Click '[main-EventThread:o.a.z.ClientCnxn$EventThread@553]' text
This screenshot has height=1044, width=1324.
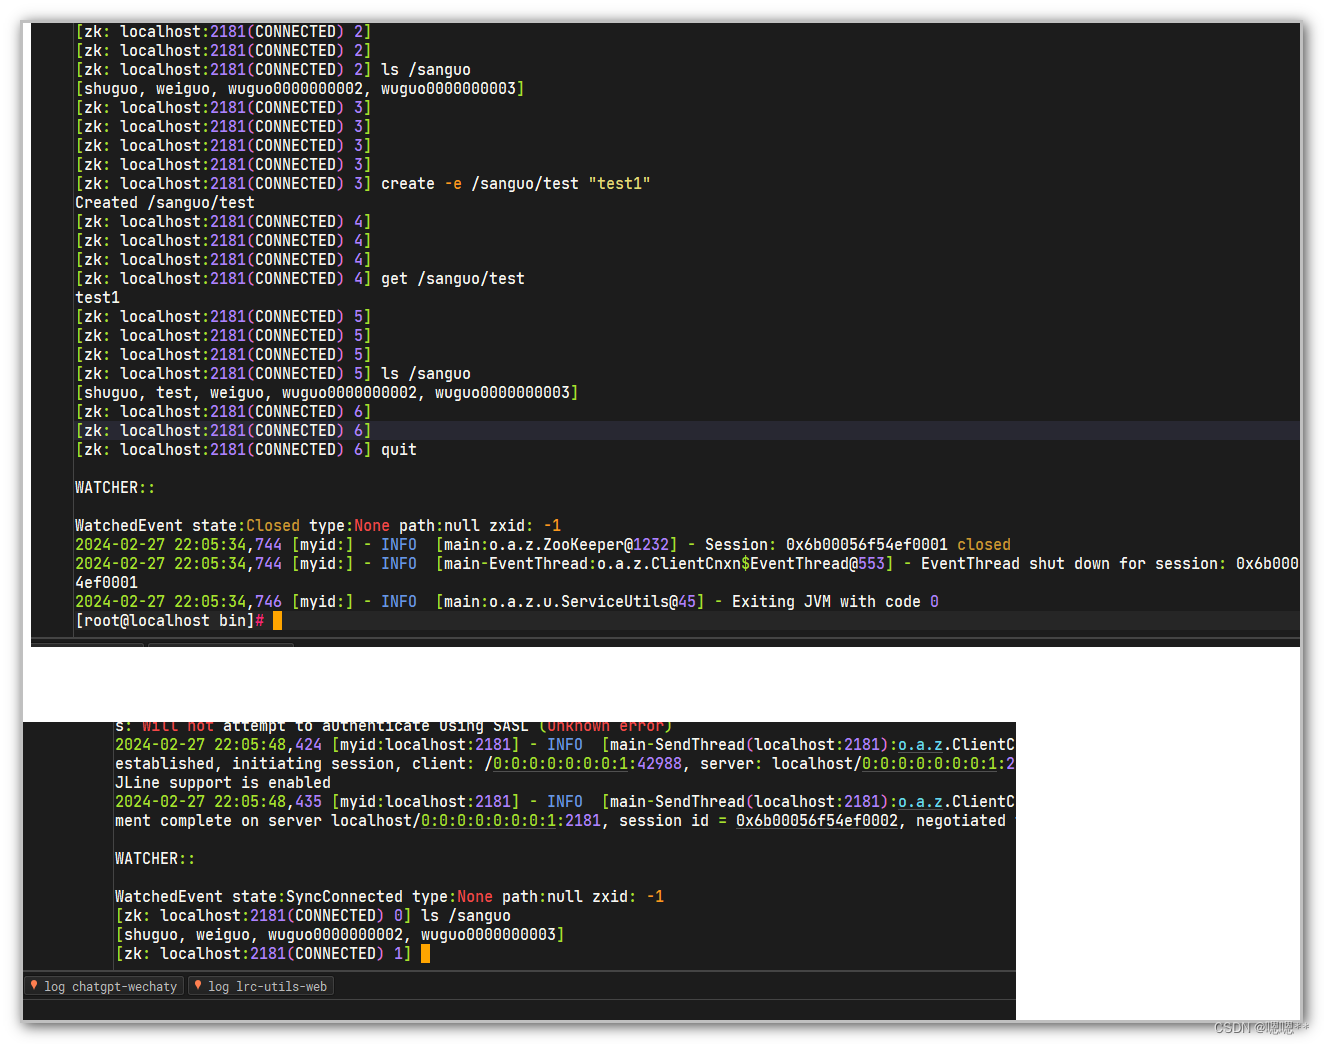[x=664, y=564]
